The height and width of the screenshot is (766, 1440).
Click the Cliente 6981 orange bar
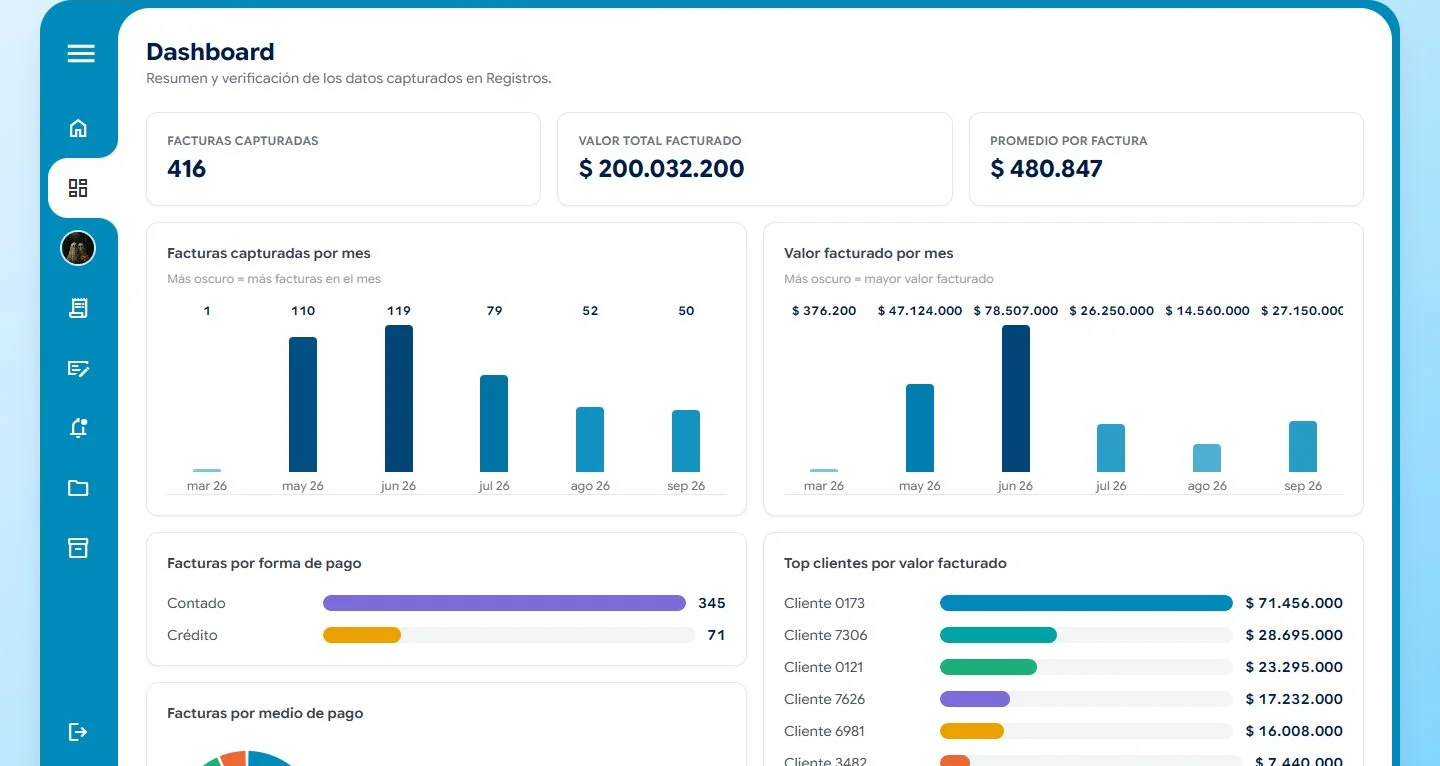pos(972,731)
